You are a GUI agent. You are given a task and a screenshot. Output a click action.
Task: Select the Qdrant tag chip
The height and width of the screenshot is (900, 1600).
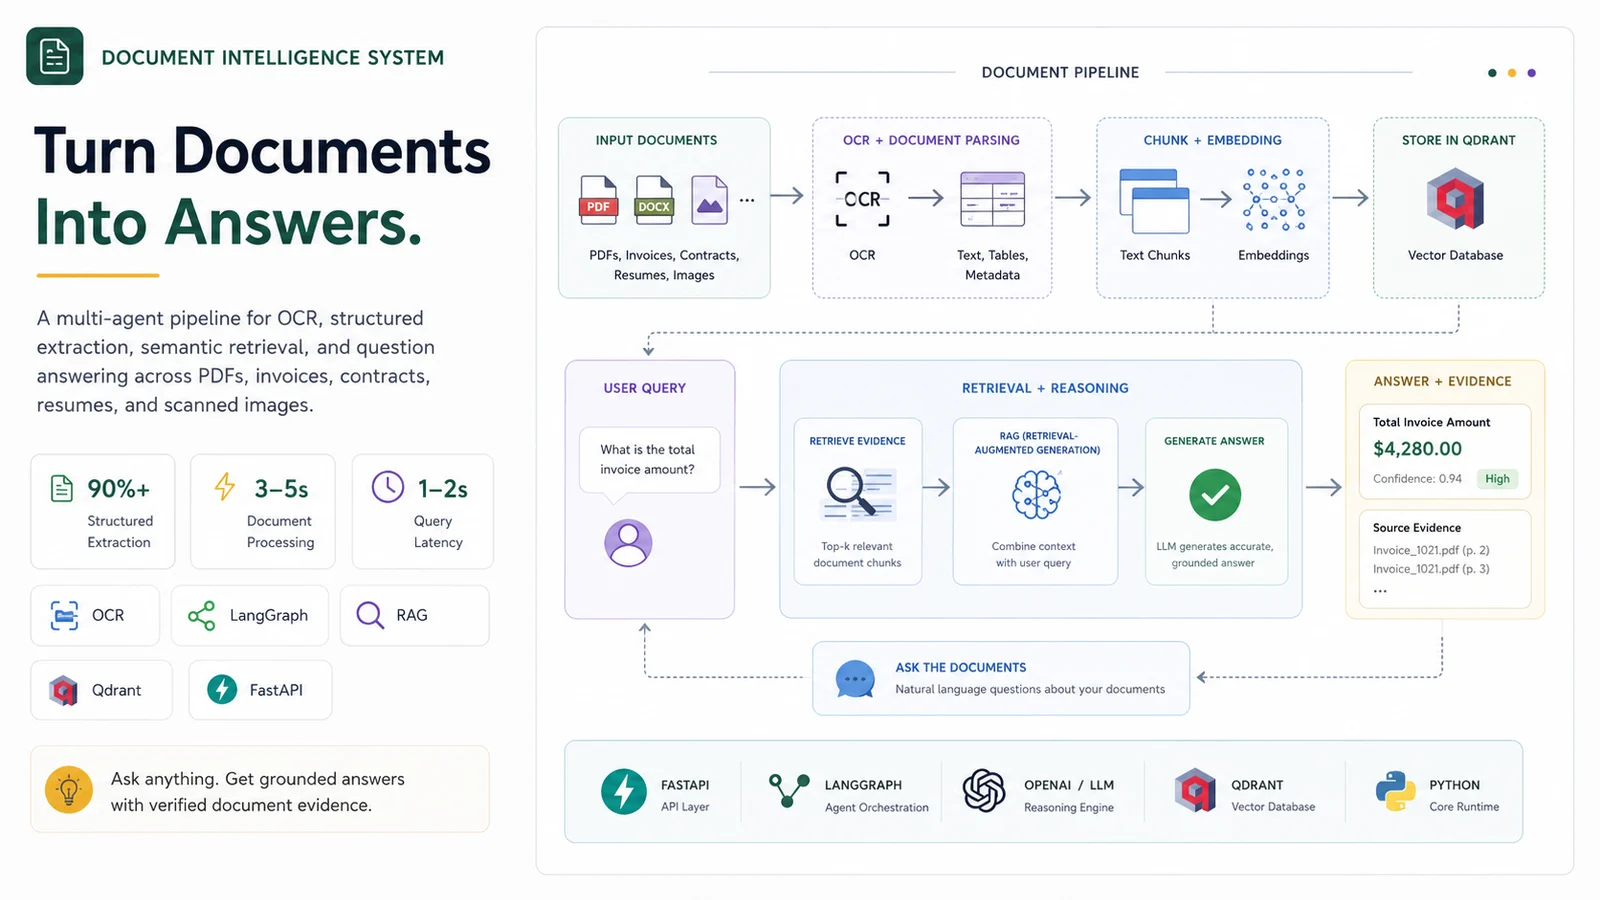pos(101,690)
